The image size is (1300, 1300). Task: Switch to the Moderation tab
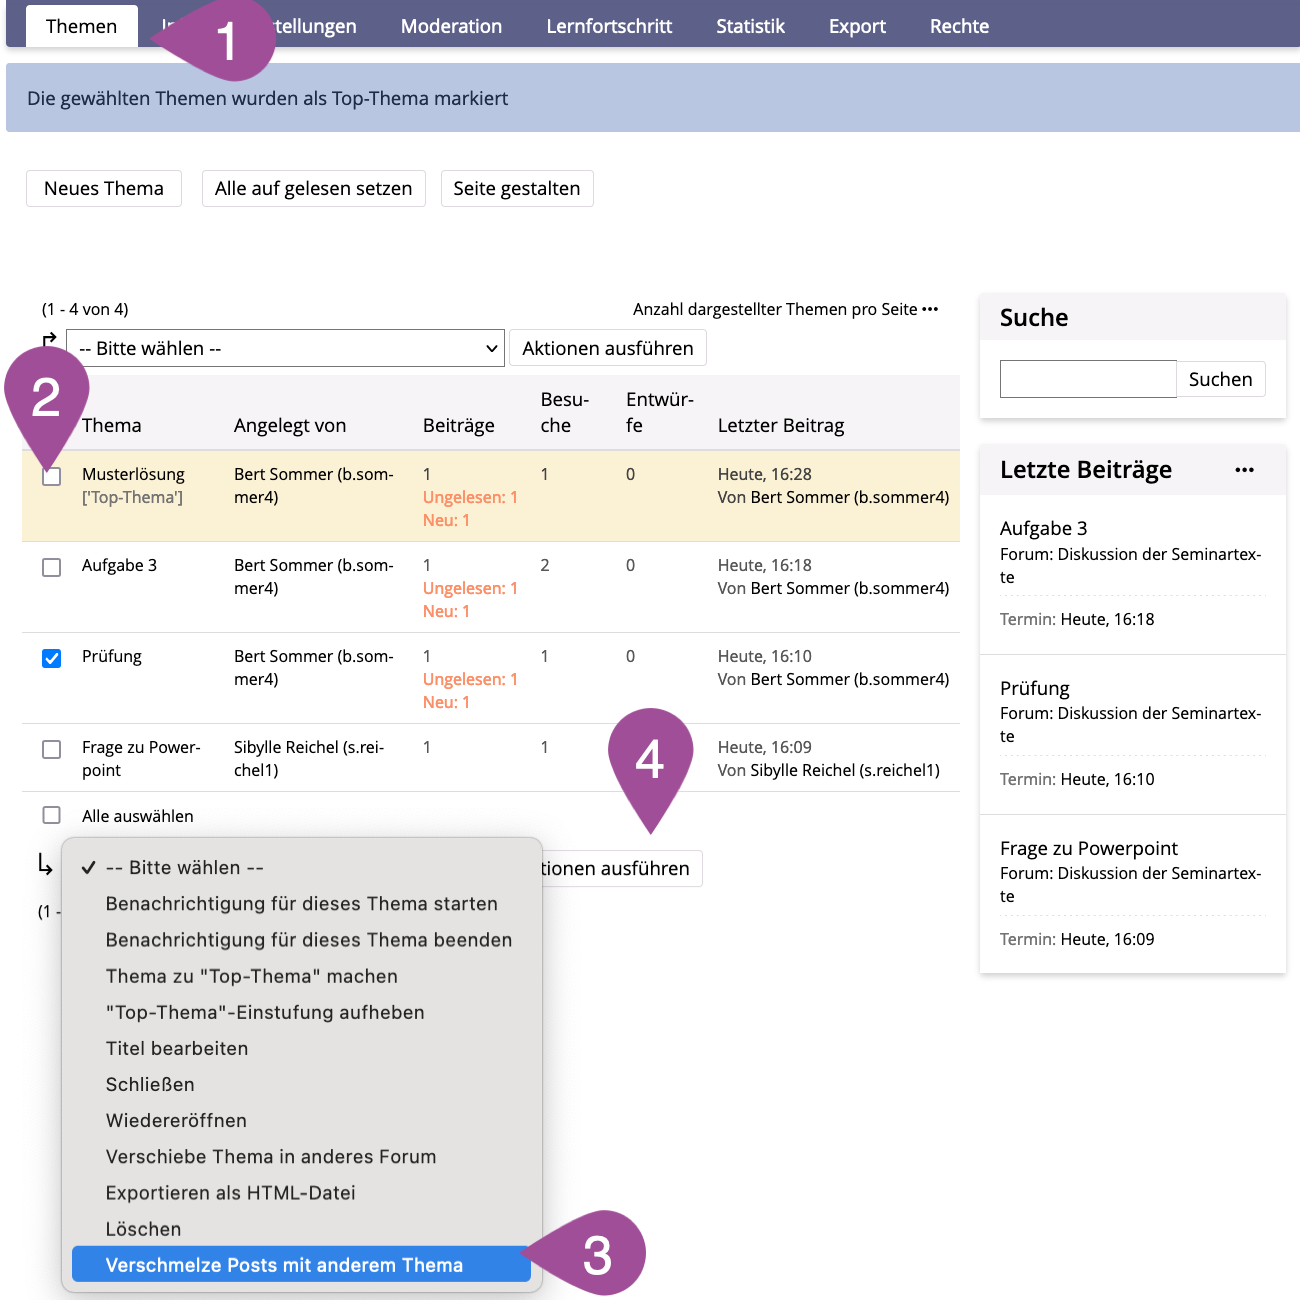[x=451, y=26]
